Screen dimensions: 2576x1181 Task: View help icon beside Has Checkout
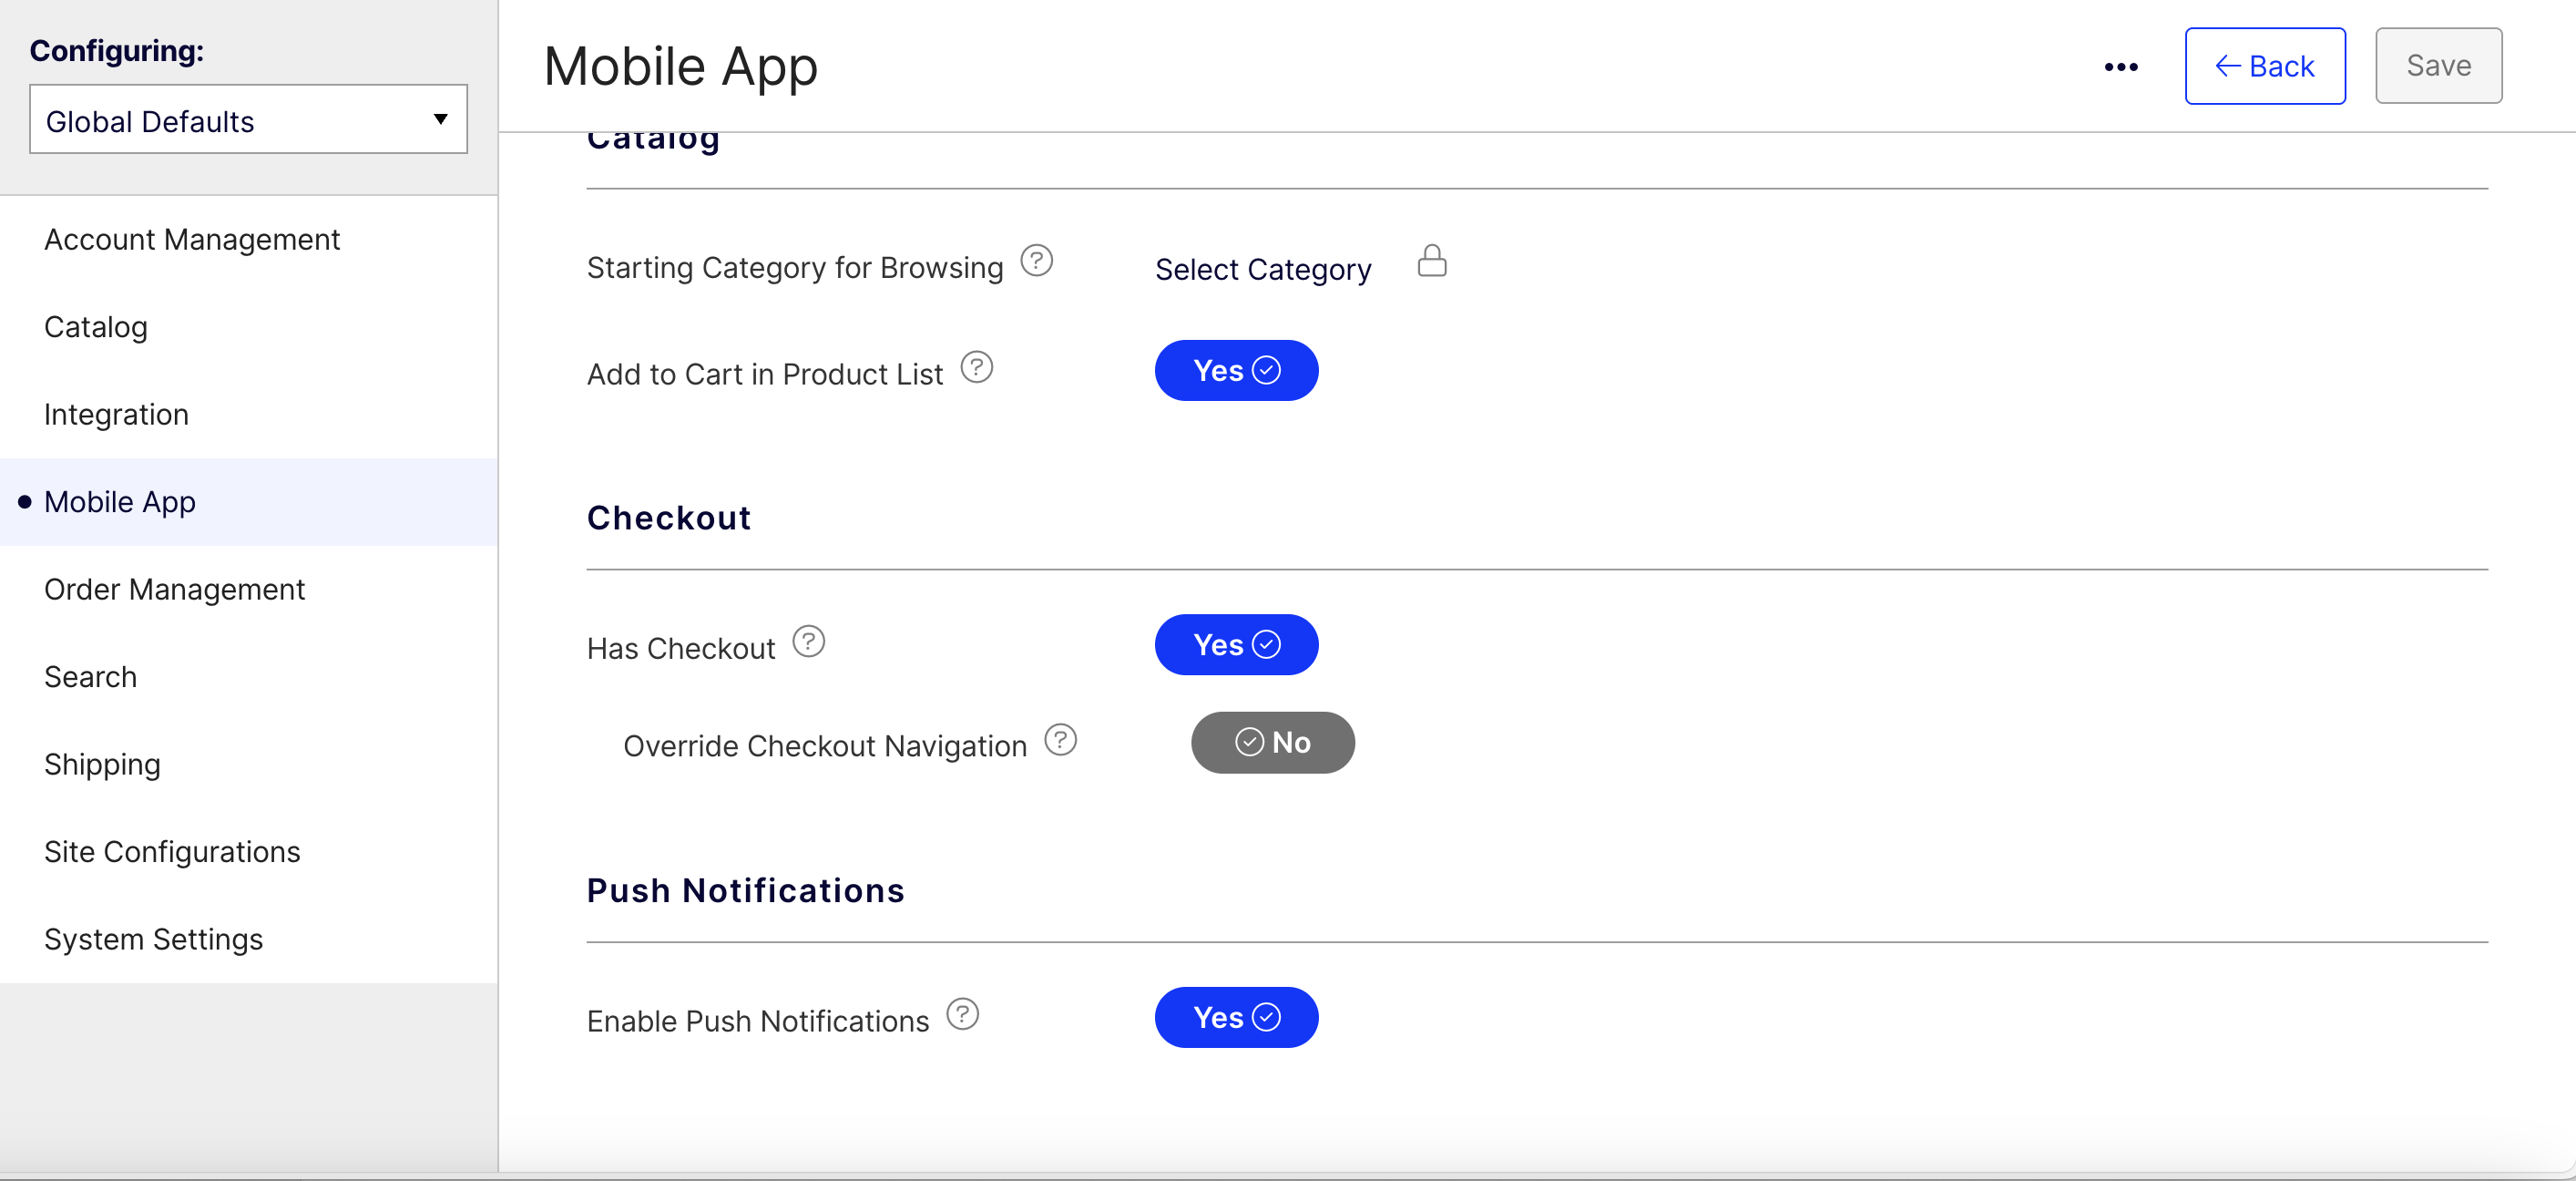(808, 642)
